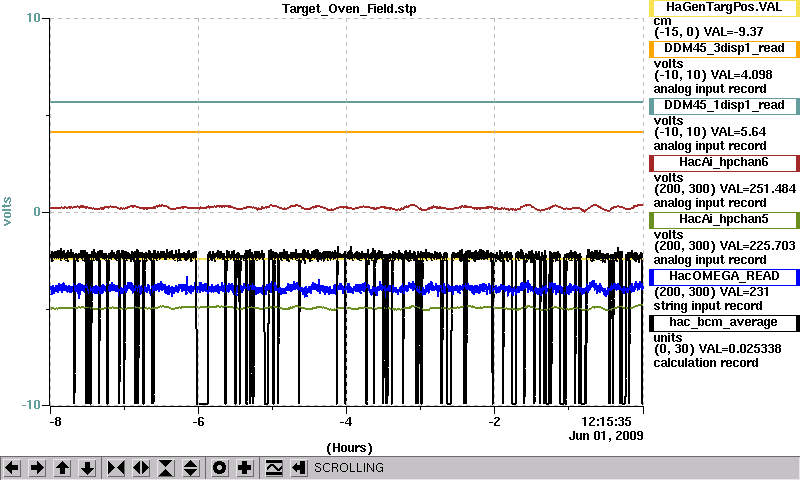Click the x-axis tick label -2

[494, 422]
